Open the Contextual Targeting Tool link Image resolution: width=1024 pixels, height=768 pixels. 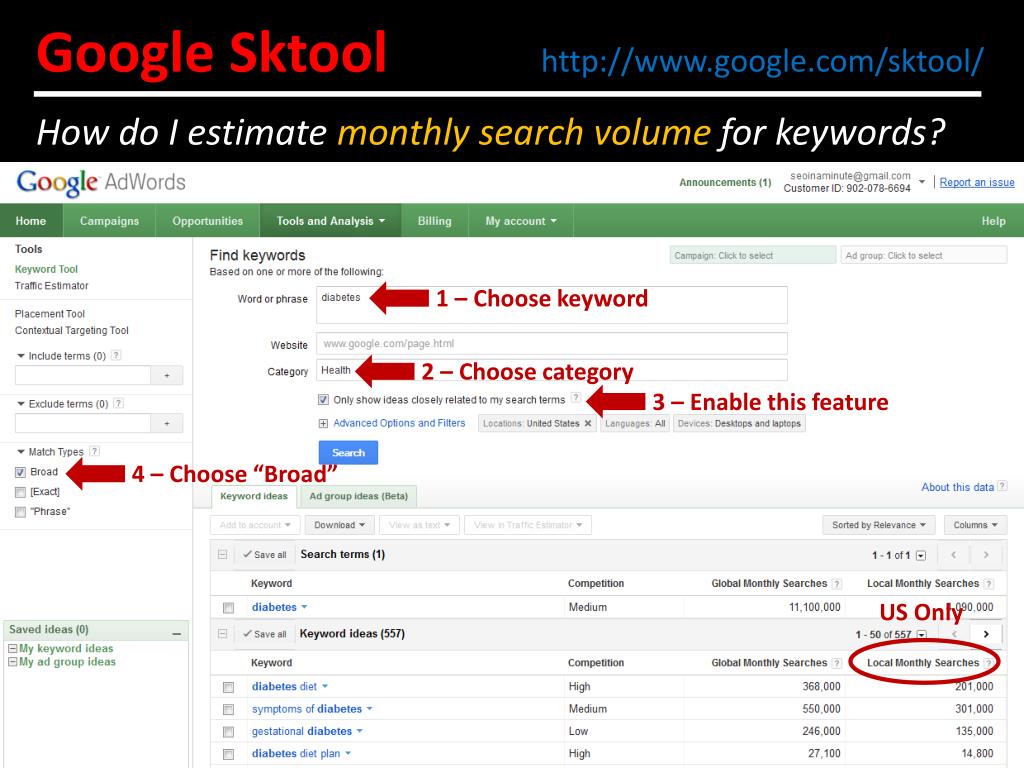72,330
